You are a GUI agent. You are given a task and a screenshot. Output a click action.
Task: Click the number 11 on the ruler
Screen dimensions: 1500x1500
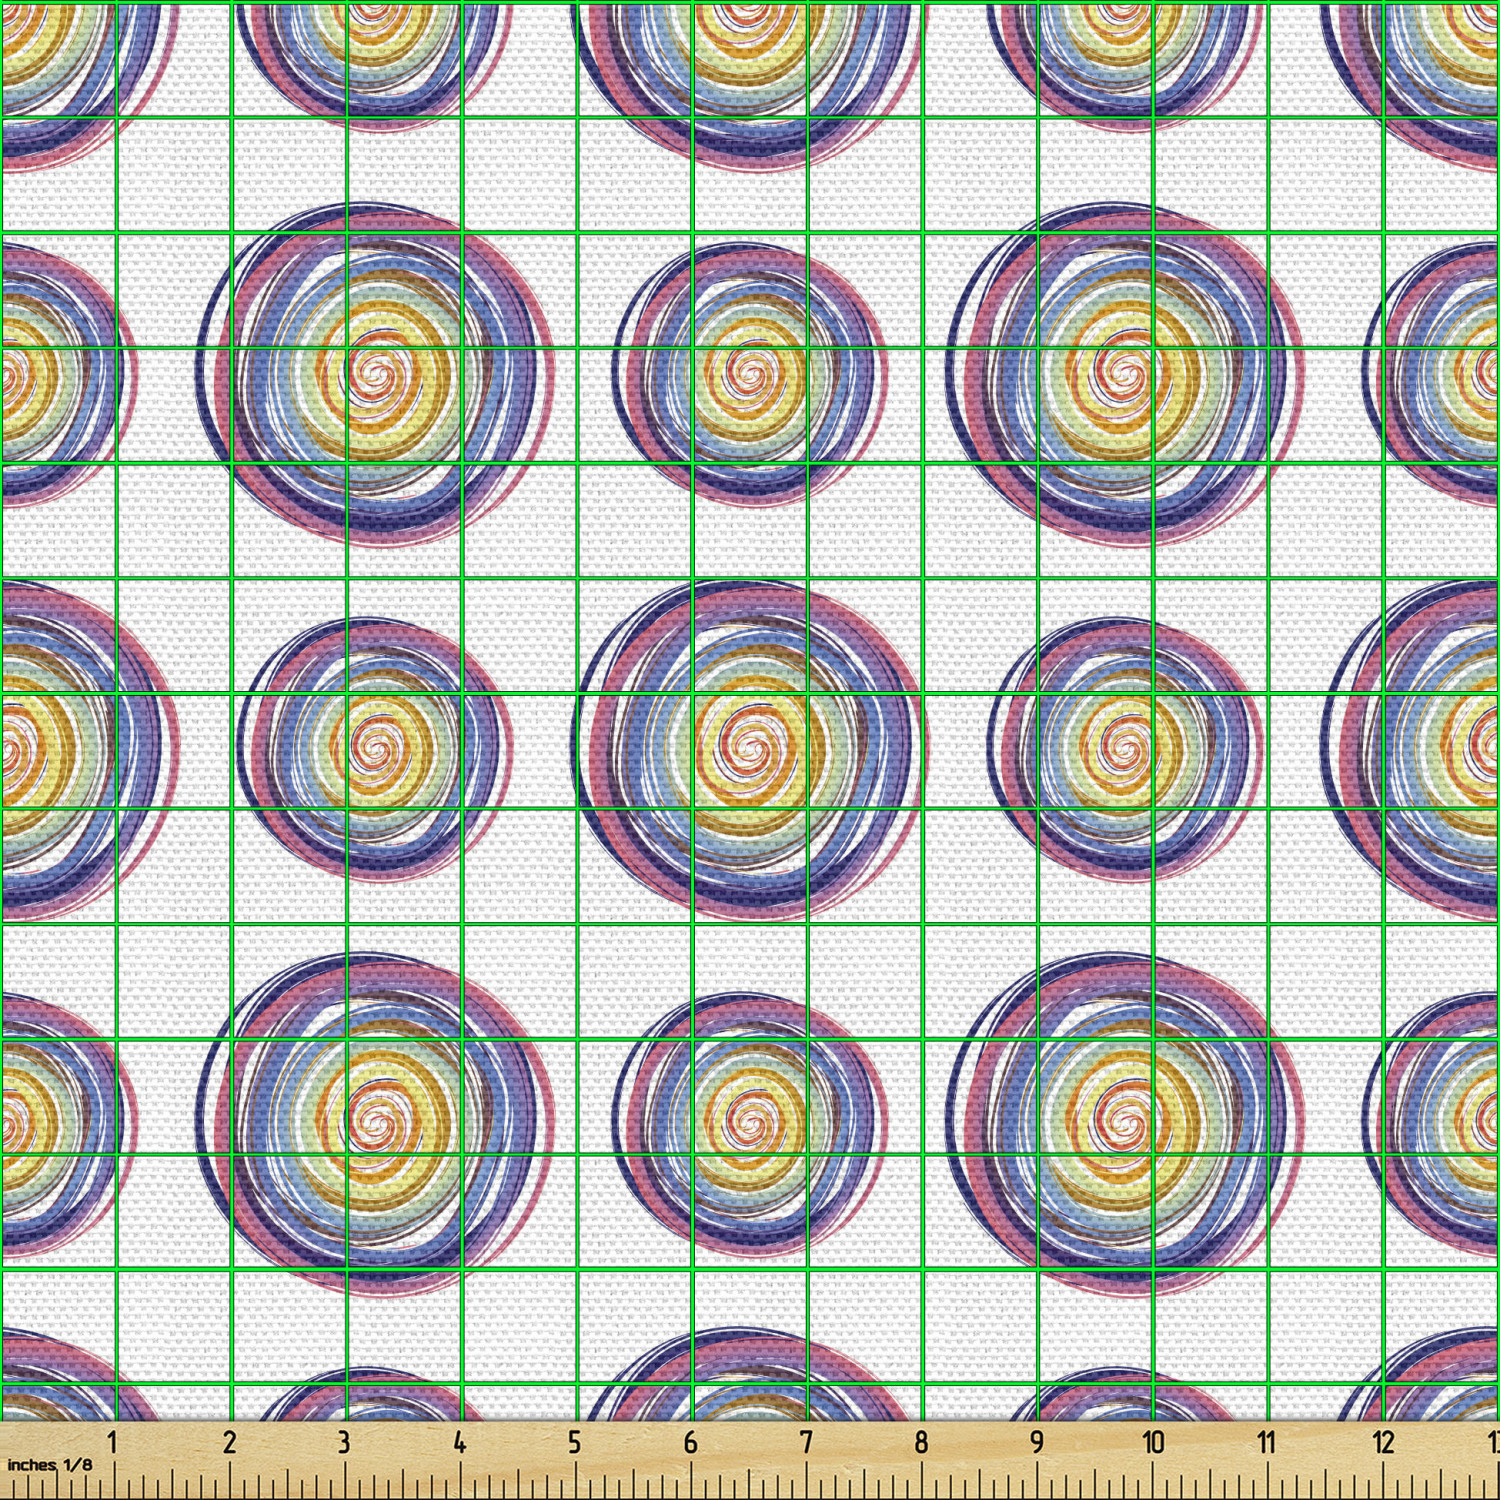click(x=1267, y=1442)
